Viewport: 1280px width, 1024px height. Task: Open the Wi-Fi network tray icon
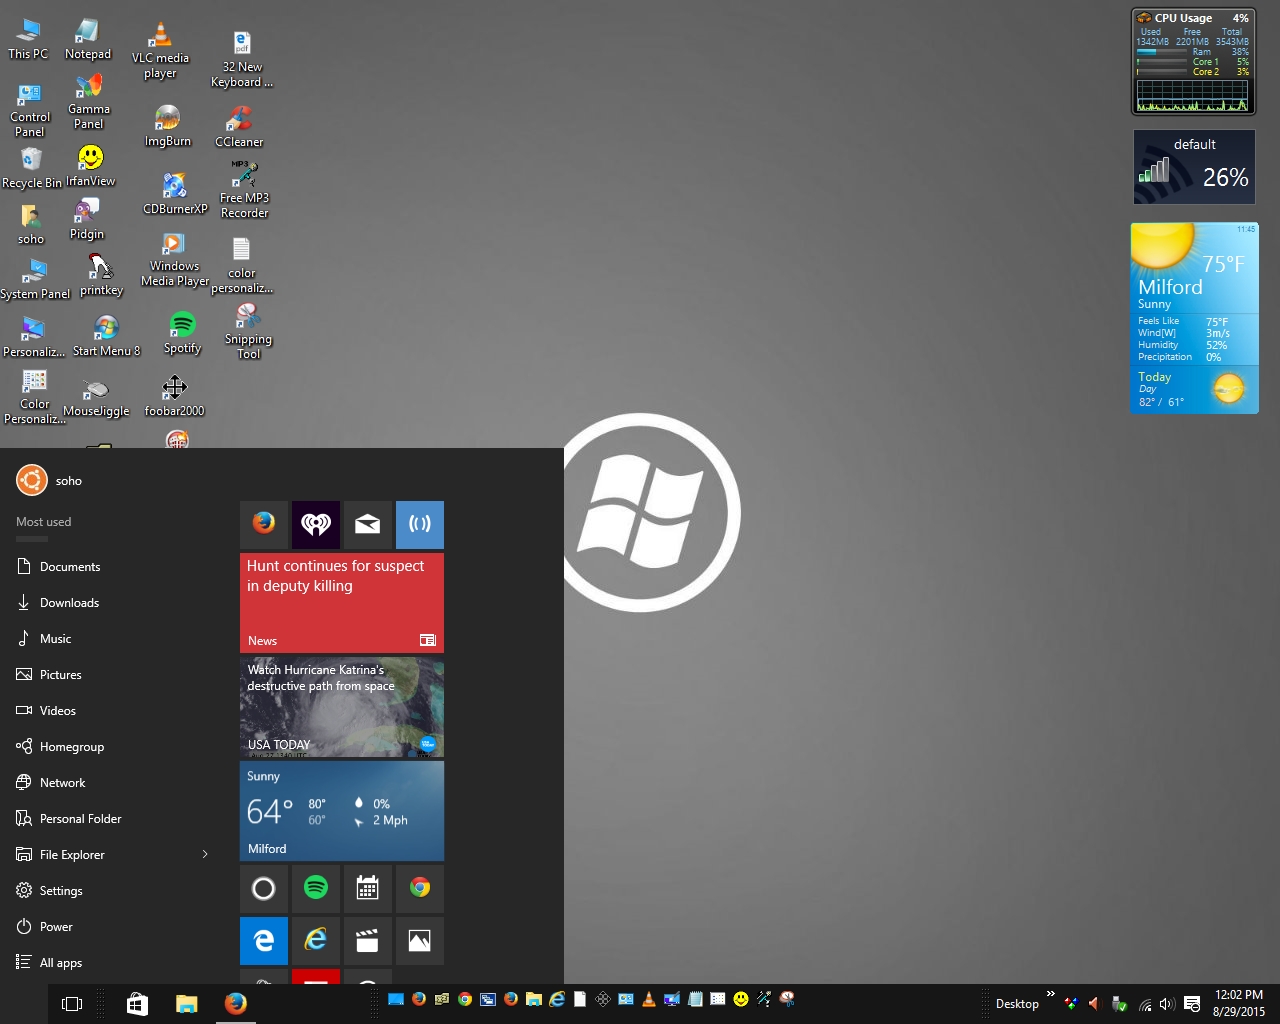tap(1145, 1004)
